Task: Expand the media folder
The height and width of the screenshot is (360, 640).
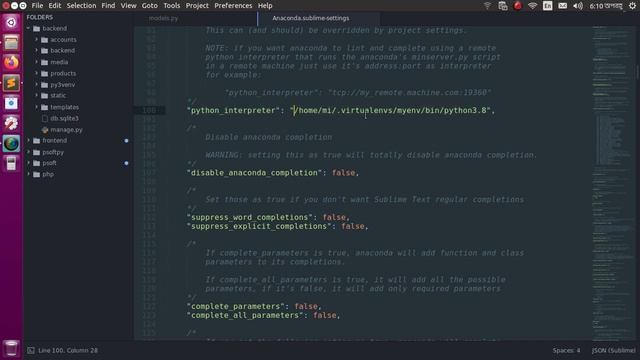Action: [37, 62]
